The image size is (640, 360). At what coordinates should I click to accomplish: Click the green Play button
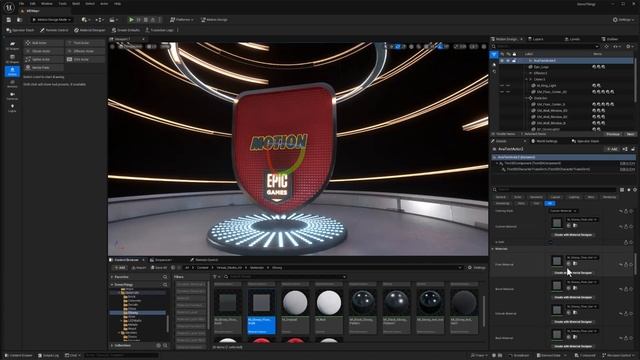[131, 20]
